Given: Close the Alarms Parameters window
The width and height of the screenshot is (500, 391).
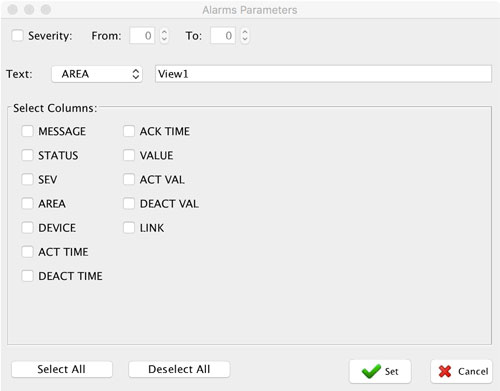Looking at the screenshot, I should (13, 10).
